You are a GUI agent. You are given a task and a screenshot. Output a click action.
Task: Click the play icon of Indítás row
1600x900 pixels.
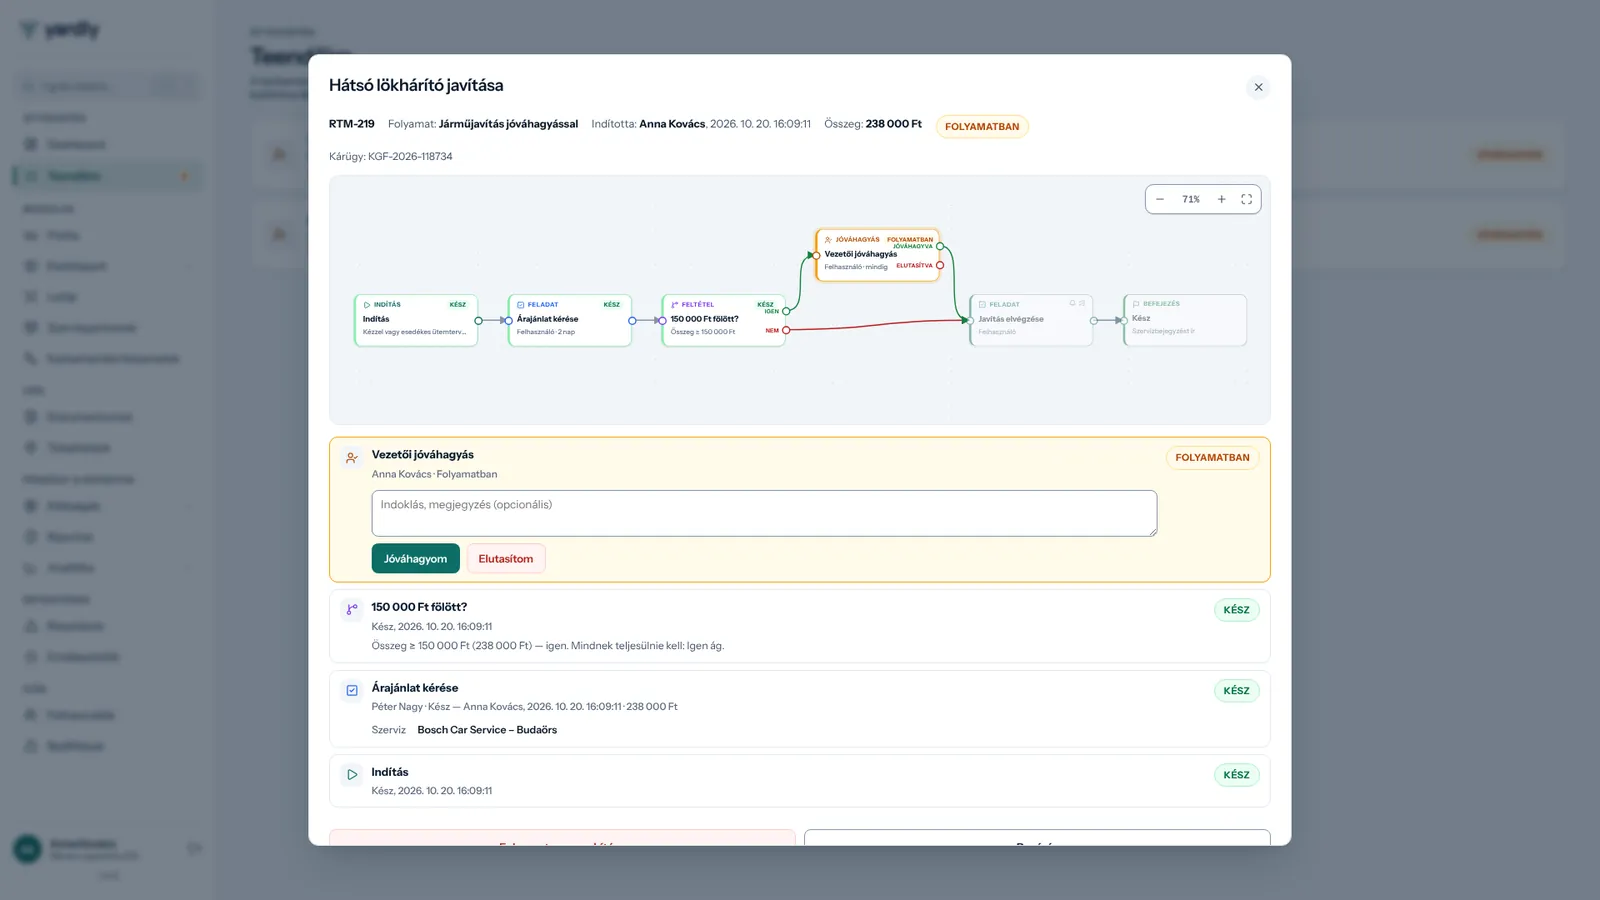pos(352,774)
